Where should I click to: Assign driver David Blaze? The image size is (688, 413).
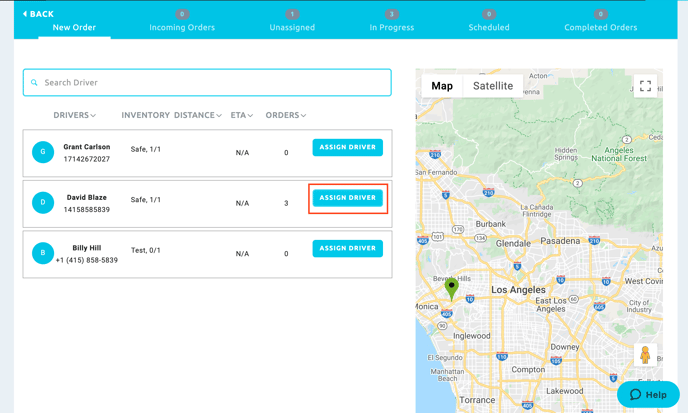pos(348,198)
